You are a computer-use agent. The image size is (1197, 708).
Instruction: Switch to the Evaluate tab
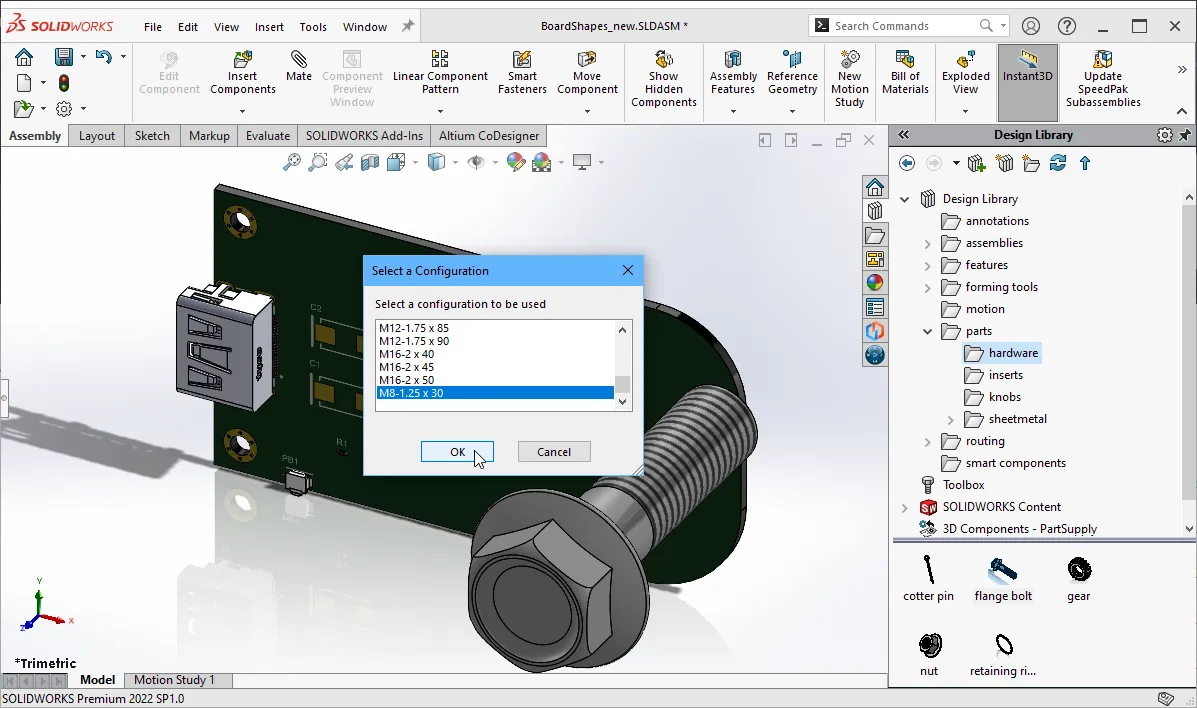coord(268,136)
